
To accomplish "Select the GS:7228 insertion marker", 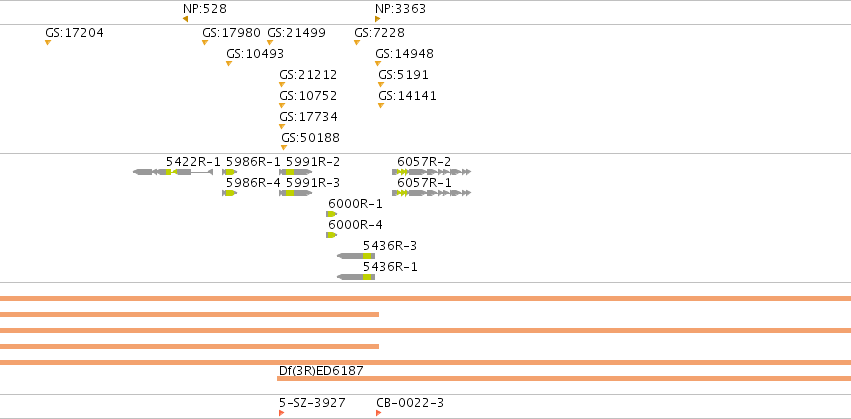I will [357, 42].
